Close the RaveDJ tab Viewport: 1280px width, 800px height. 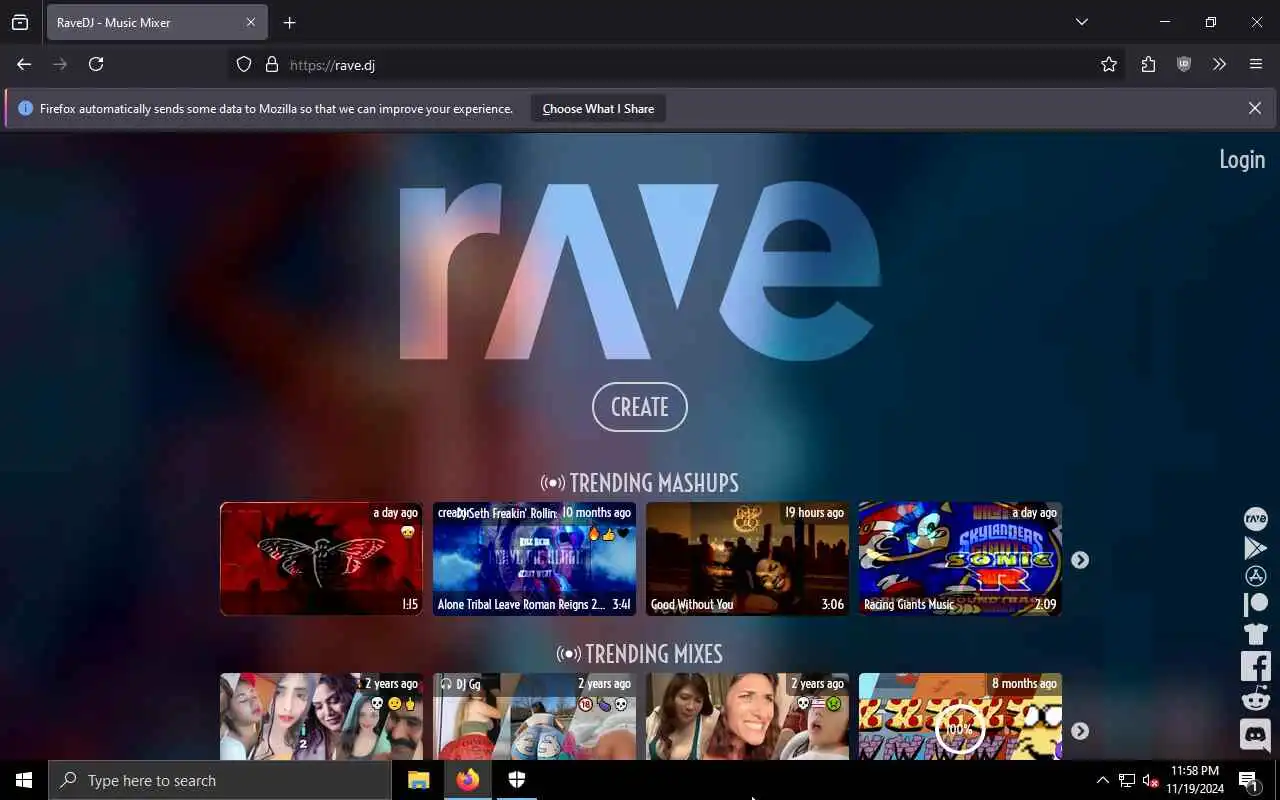(x=251, y=22)
